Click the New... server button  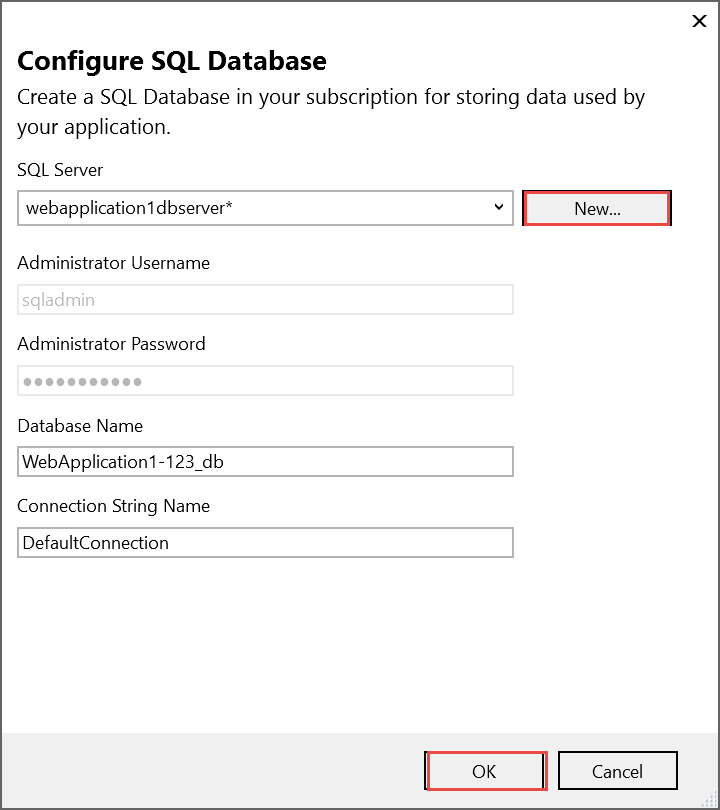click(x=597, y=208)
